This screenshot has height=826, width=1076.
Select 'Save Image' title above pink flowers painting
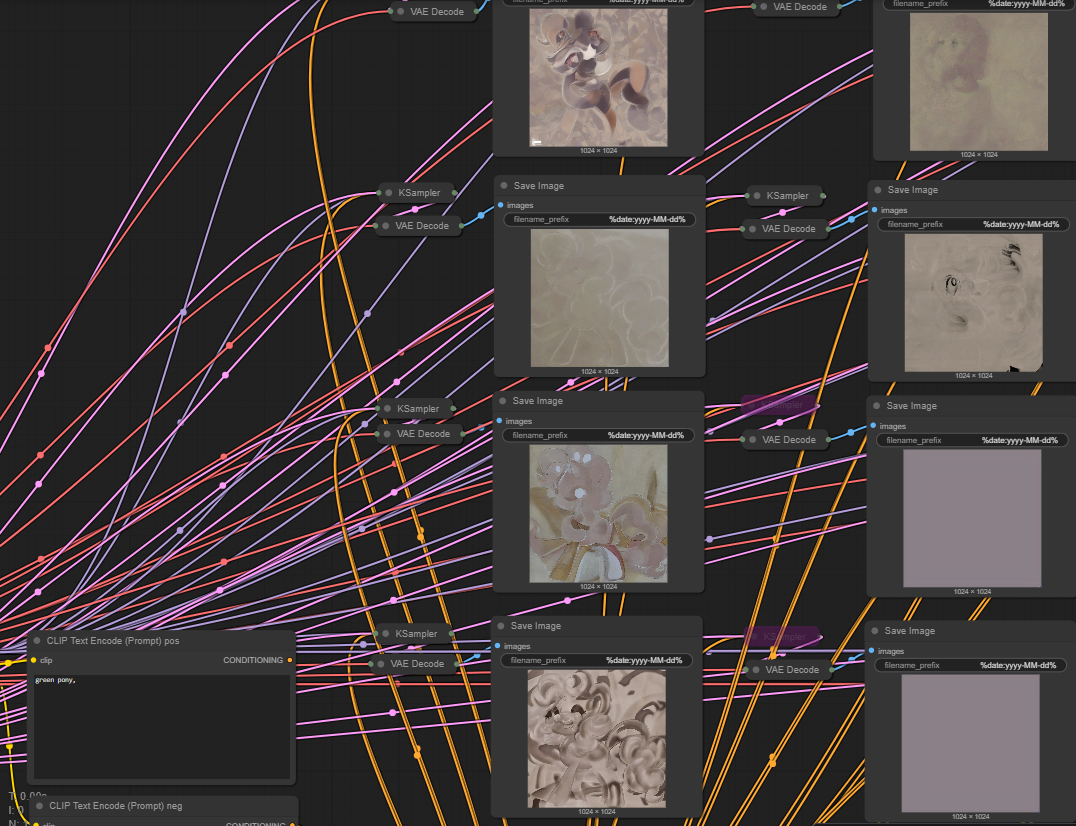click(537, 401)
